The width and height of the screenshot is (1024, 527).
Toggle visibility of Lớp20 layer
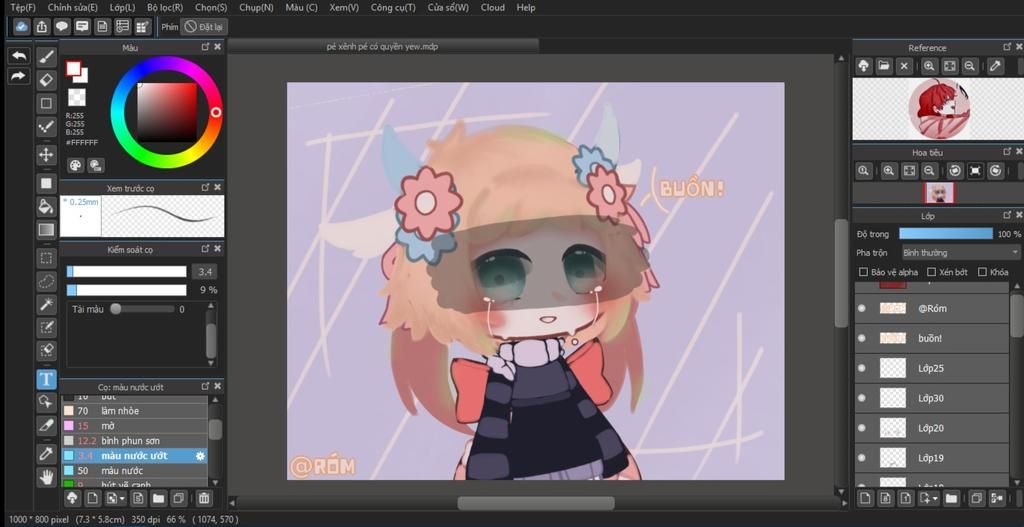point(861,428)
